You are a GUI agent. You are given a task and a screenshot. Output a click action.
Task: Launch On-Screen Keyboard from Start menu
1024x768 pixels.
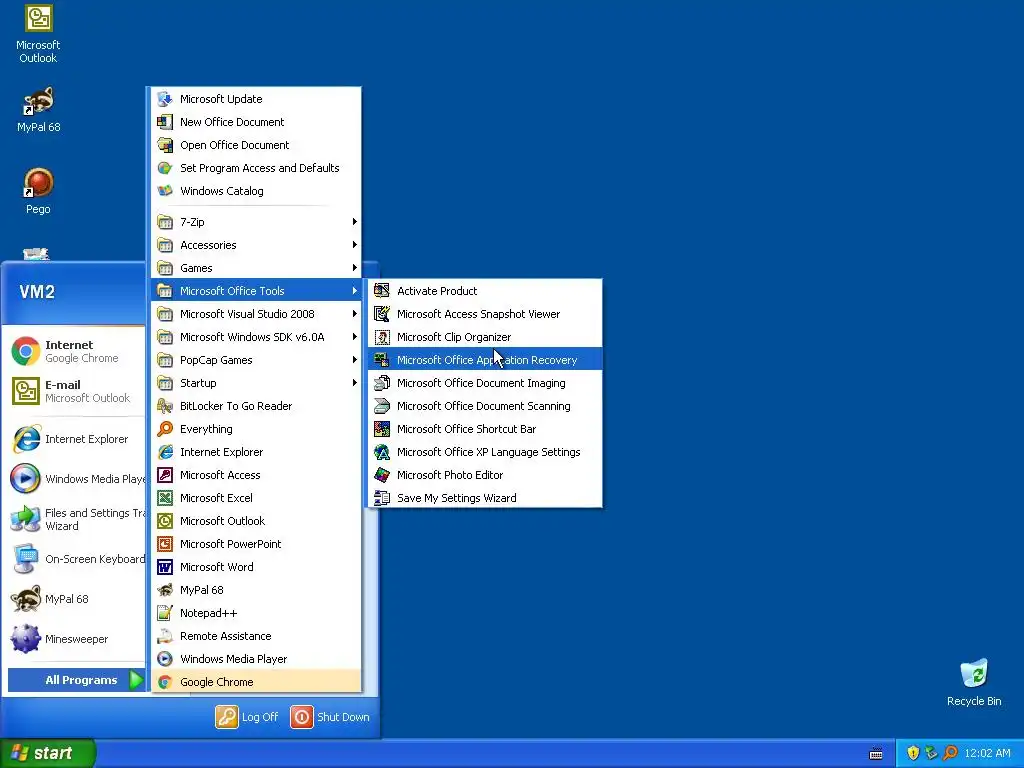point(76,559)
